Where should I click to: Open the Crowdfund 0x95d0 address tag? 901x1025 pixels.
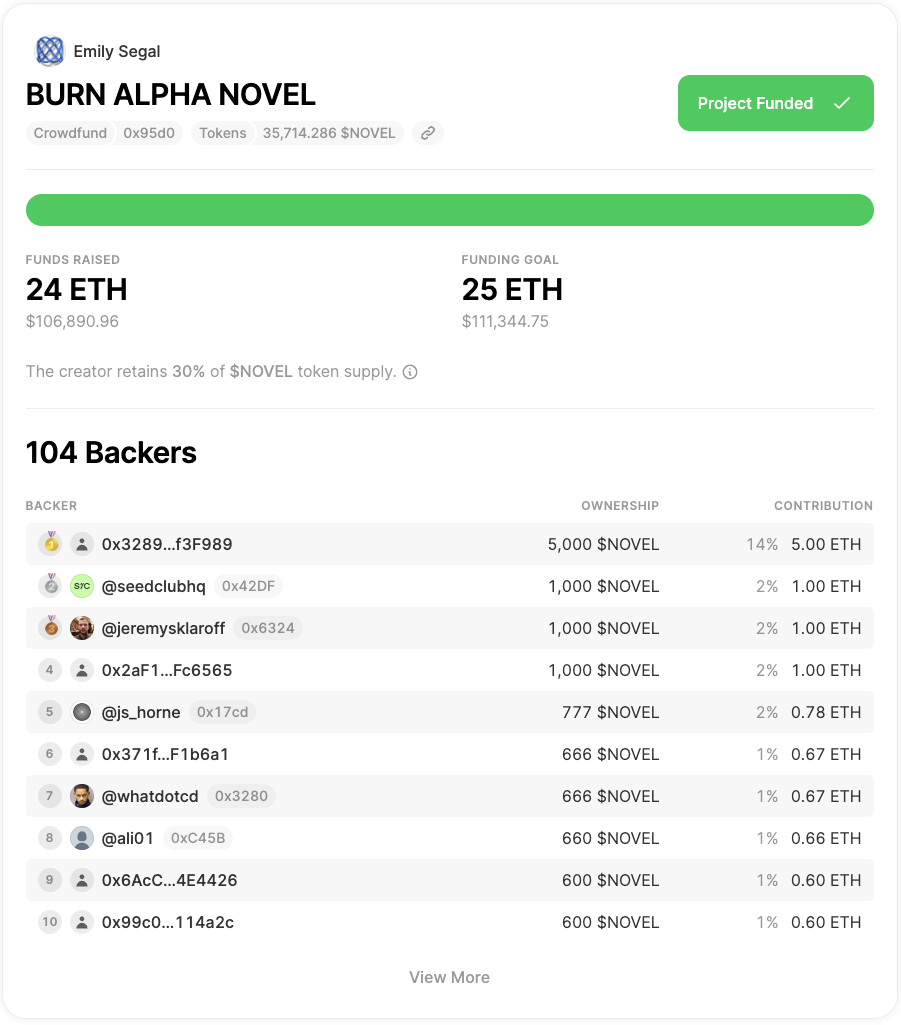point(104,133)
